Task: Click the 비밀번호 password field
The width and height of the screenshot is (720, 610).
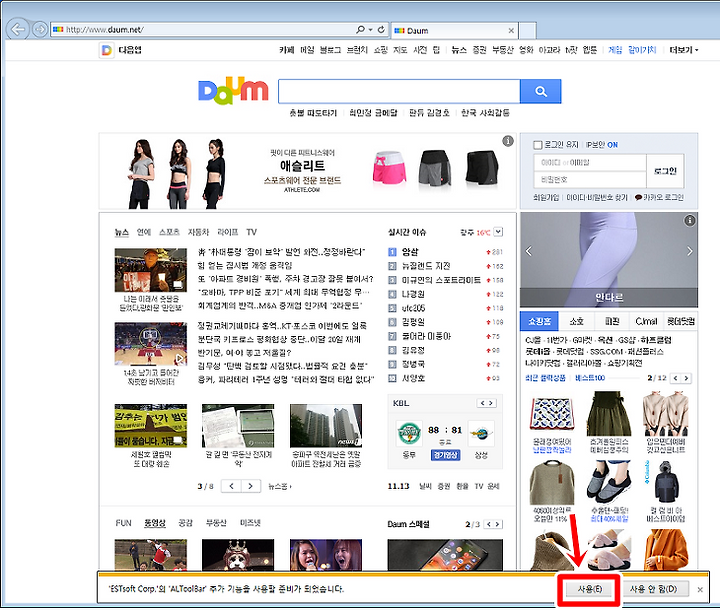Action: [x=590, y=180]
